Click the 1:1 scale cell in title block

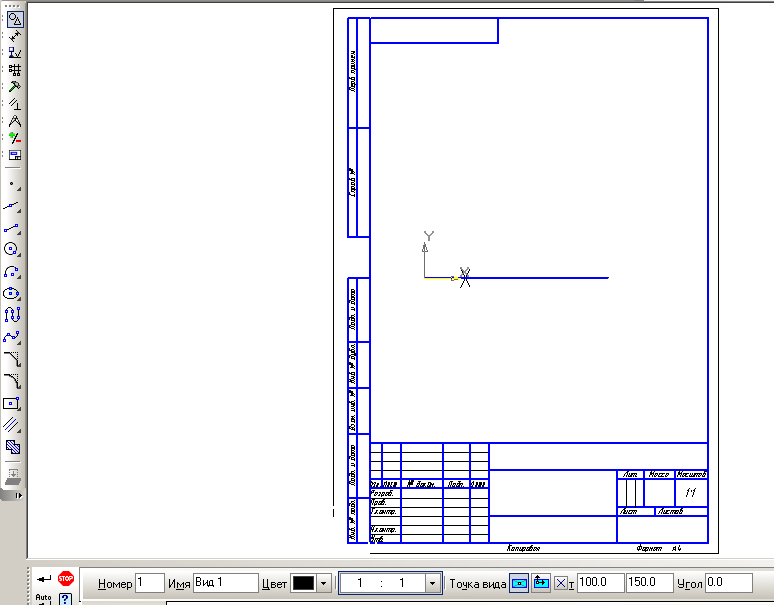pyautogui.click(x=691, y=492)
